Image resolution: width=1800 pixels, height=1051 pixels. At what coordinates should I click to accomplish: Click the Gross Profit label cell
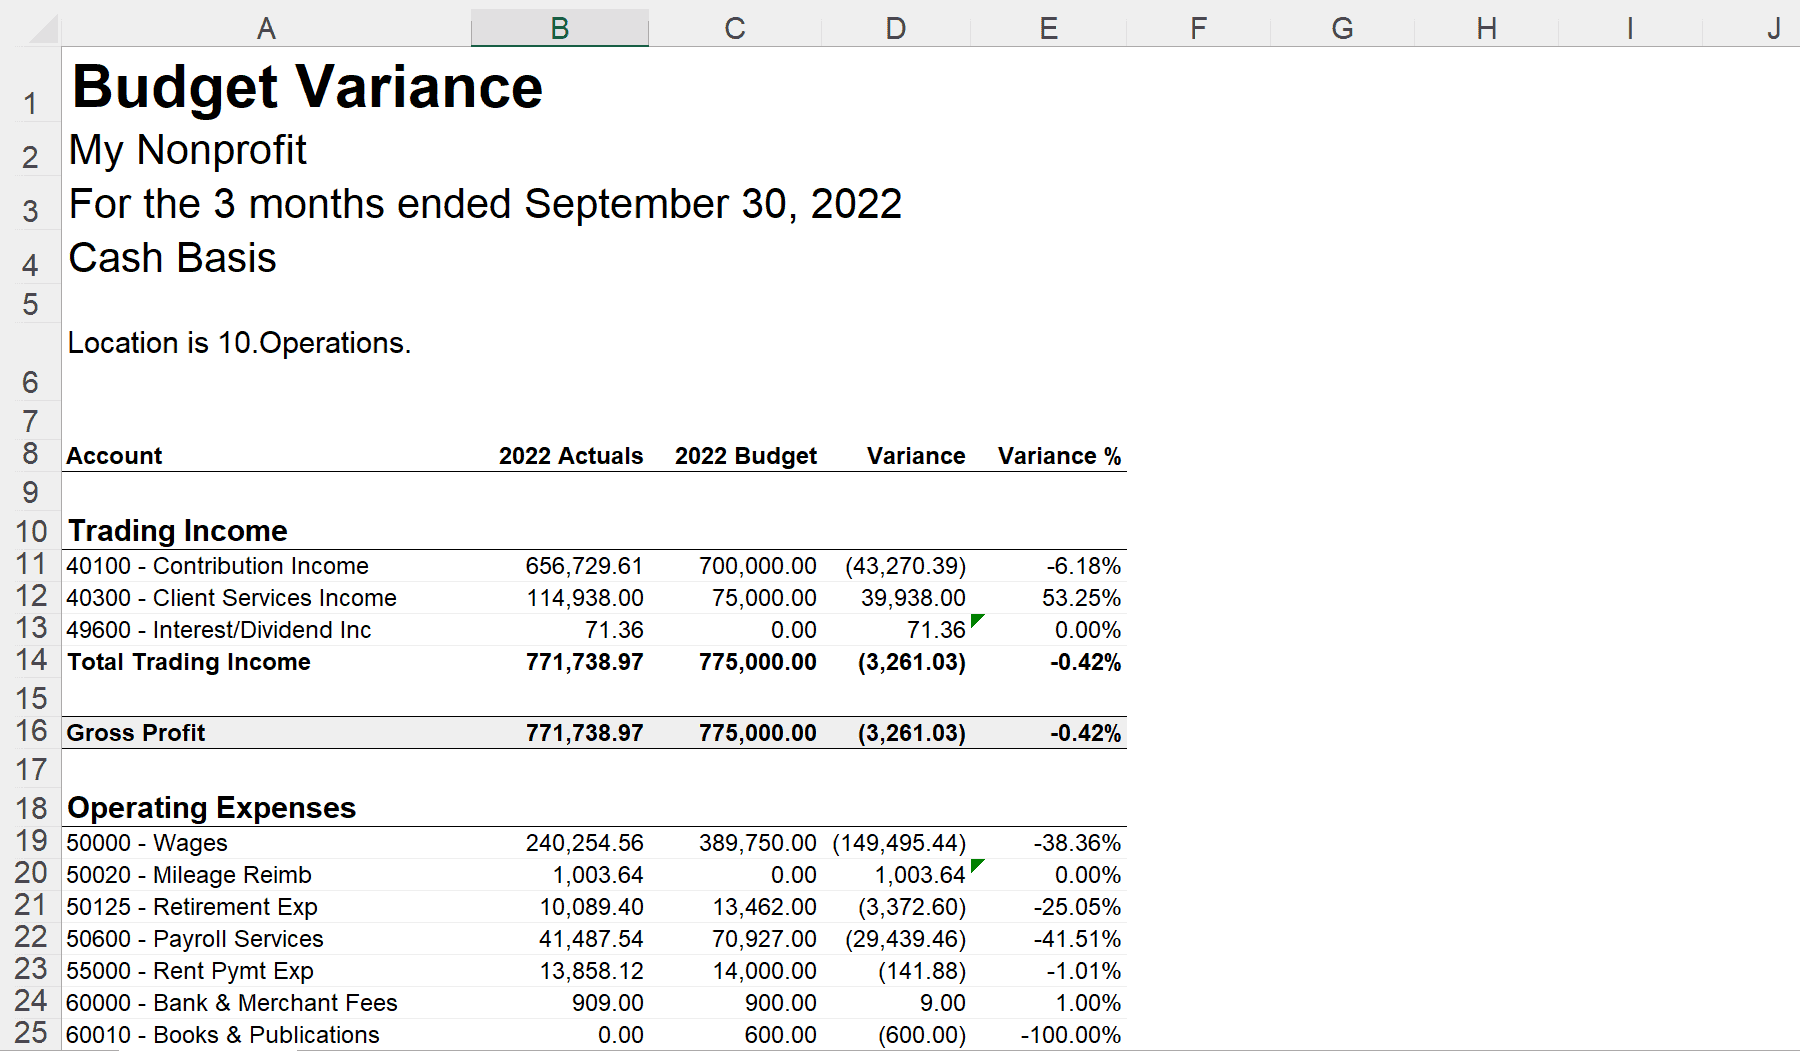[x=135, y=733]
